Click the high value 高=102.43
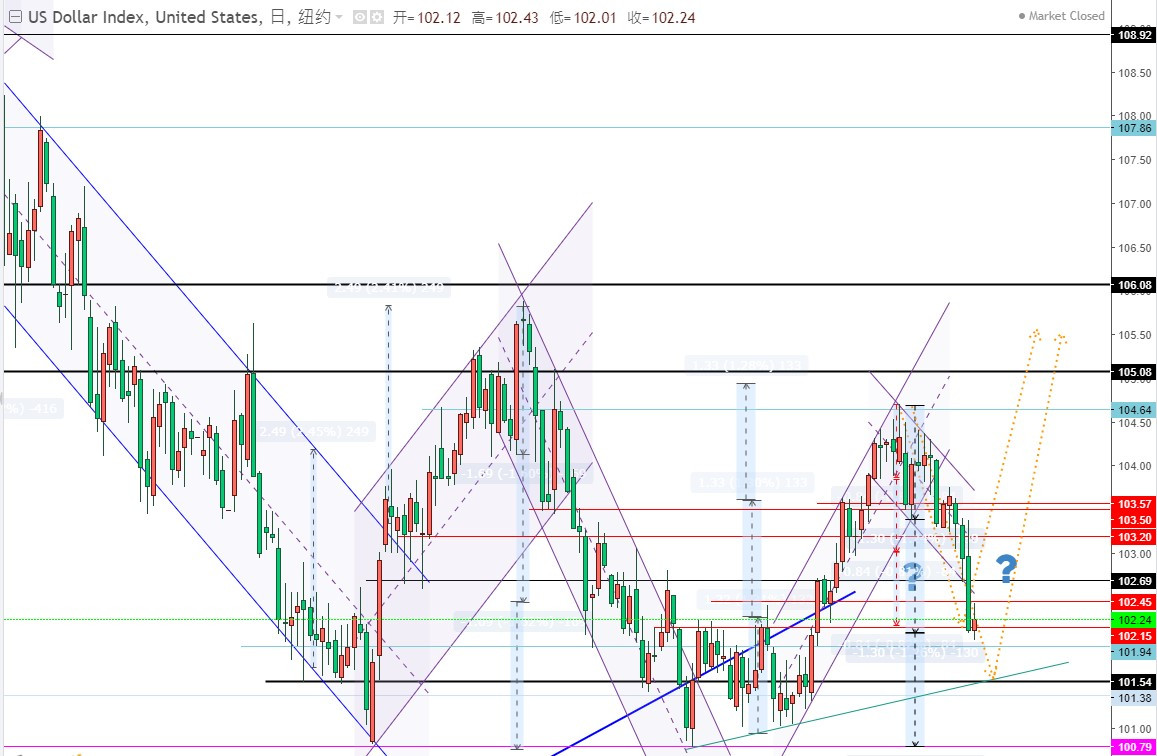1157x756 pixels. click(505, 17)
